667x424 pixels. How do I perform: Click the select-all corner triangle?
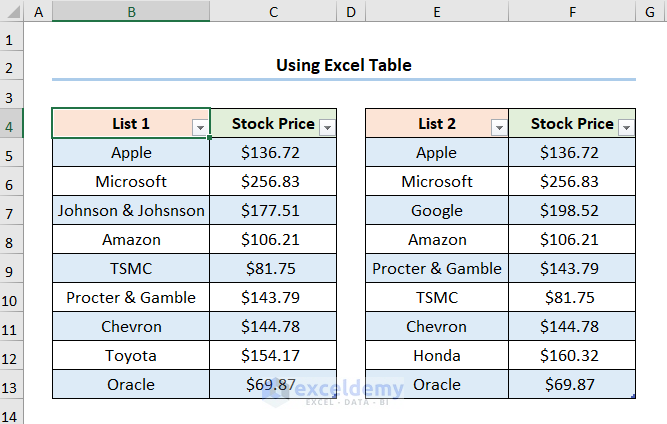(x=12, y=12)
